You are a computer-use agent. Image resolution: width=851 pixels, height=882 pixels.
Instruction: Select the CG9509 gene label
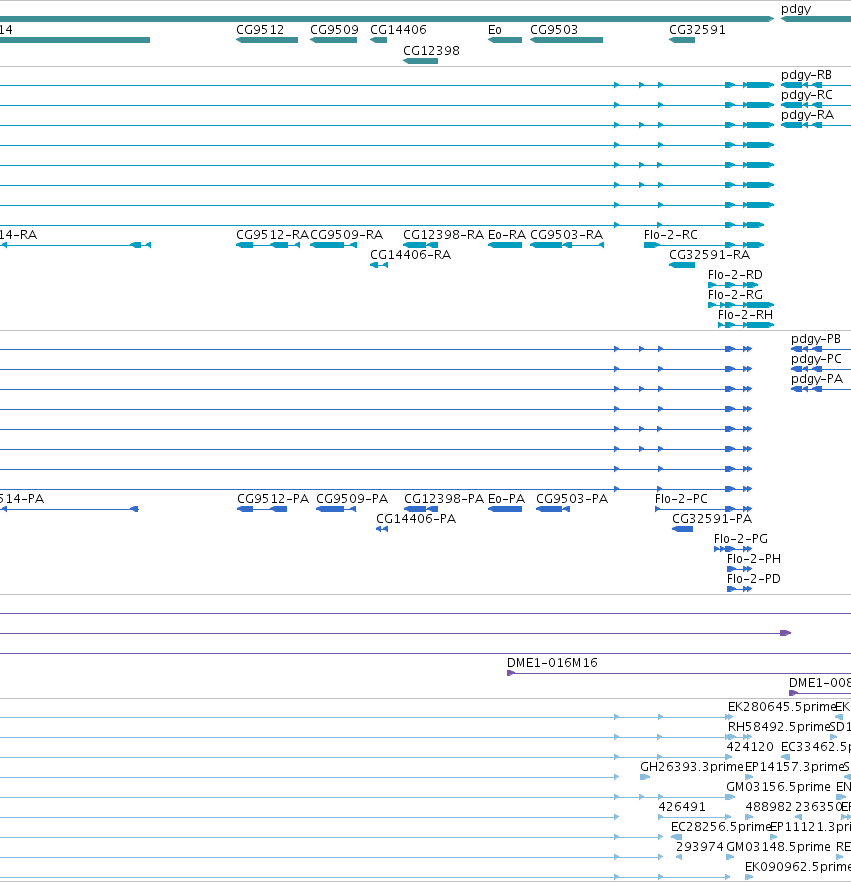pyautogui.click(x=334, y=30)
